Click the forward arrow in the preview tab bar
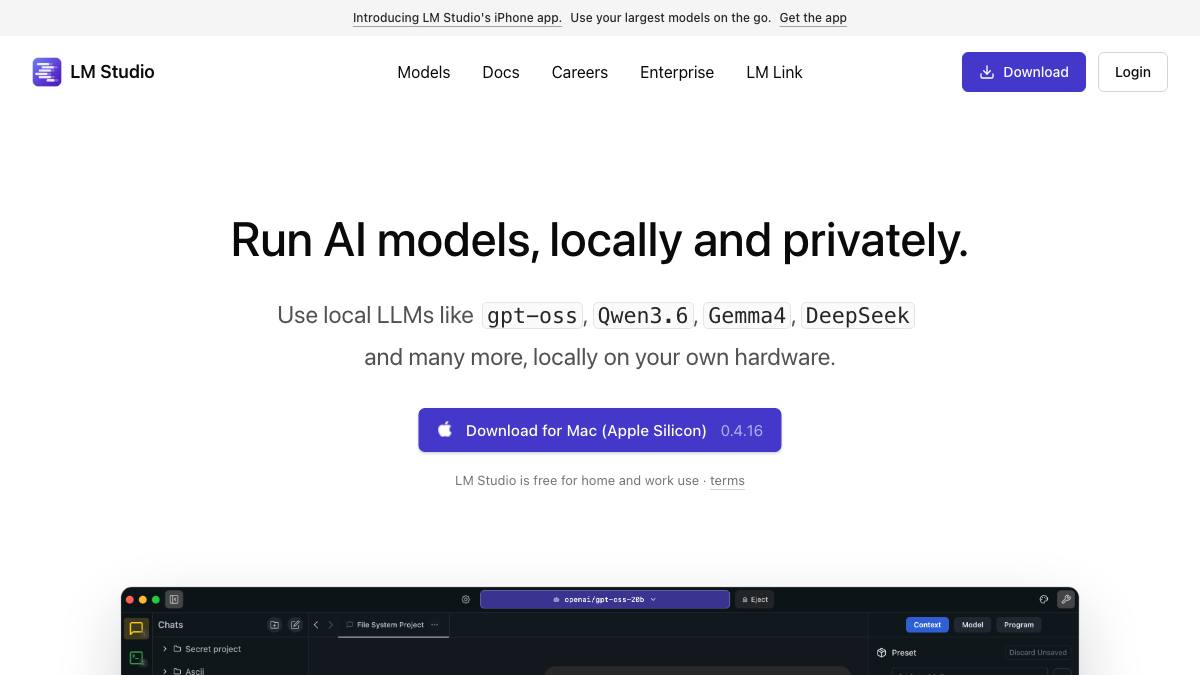 pos(331,625)
